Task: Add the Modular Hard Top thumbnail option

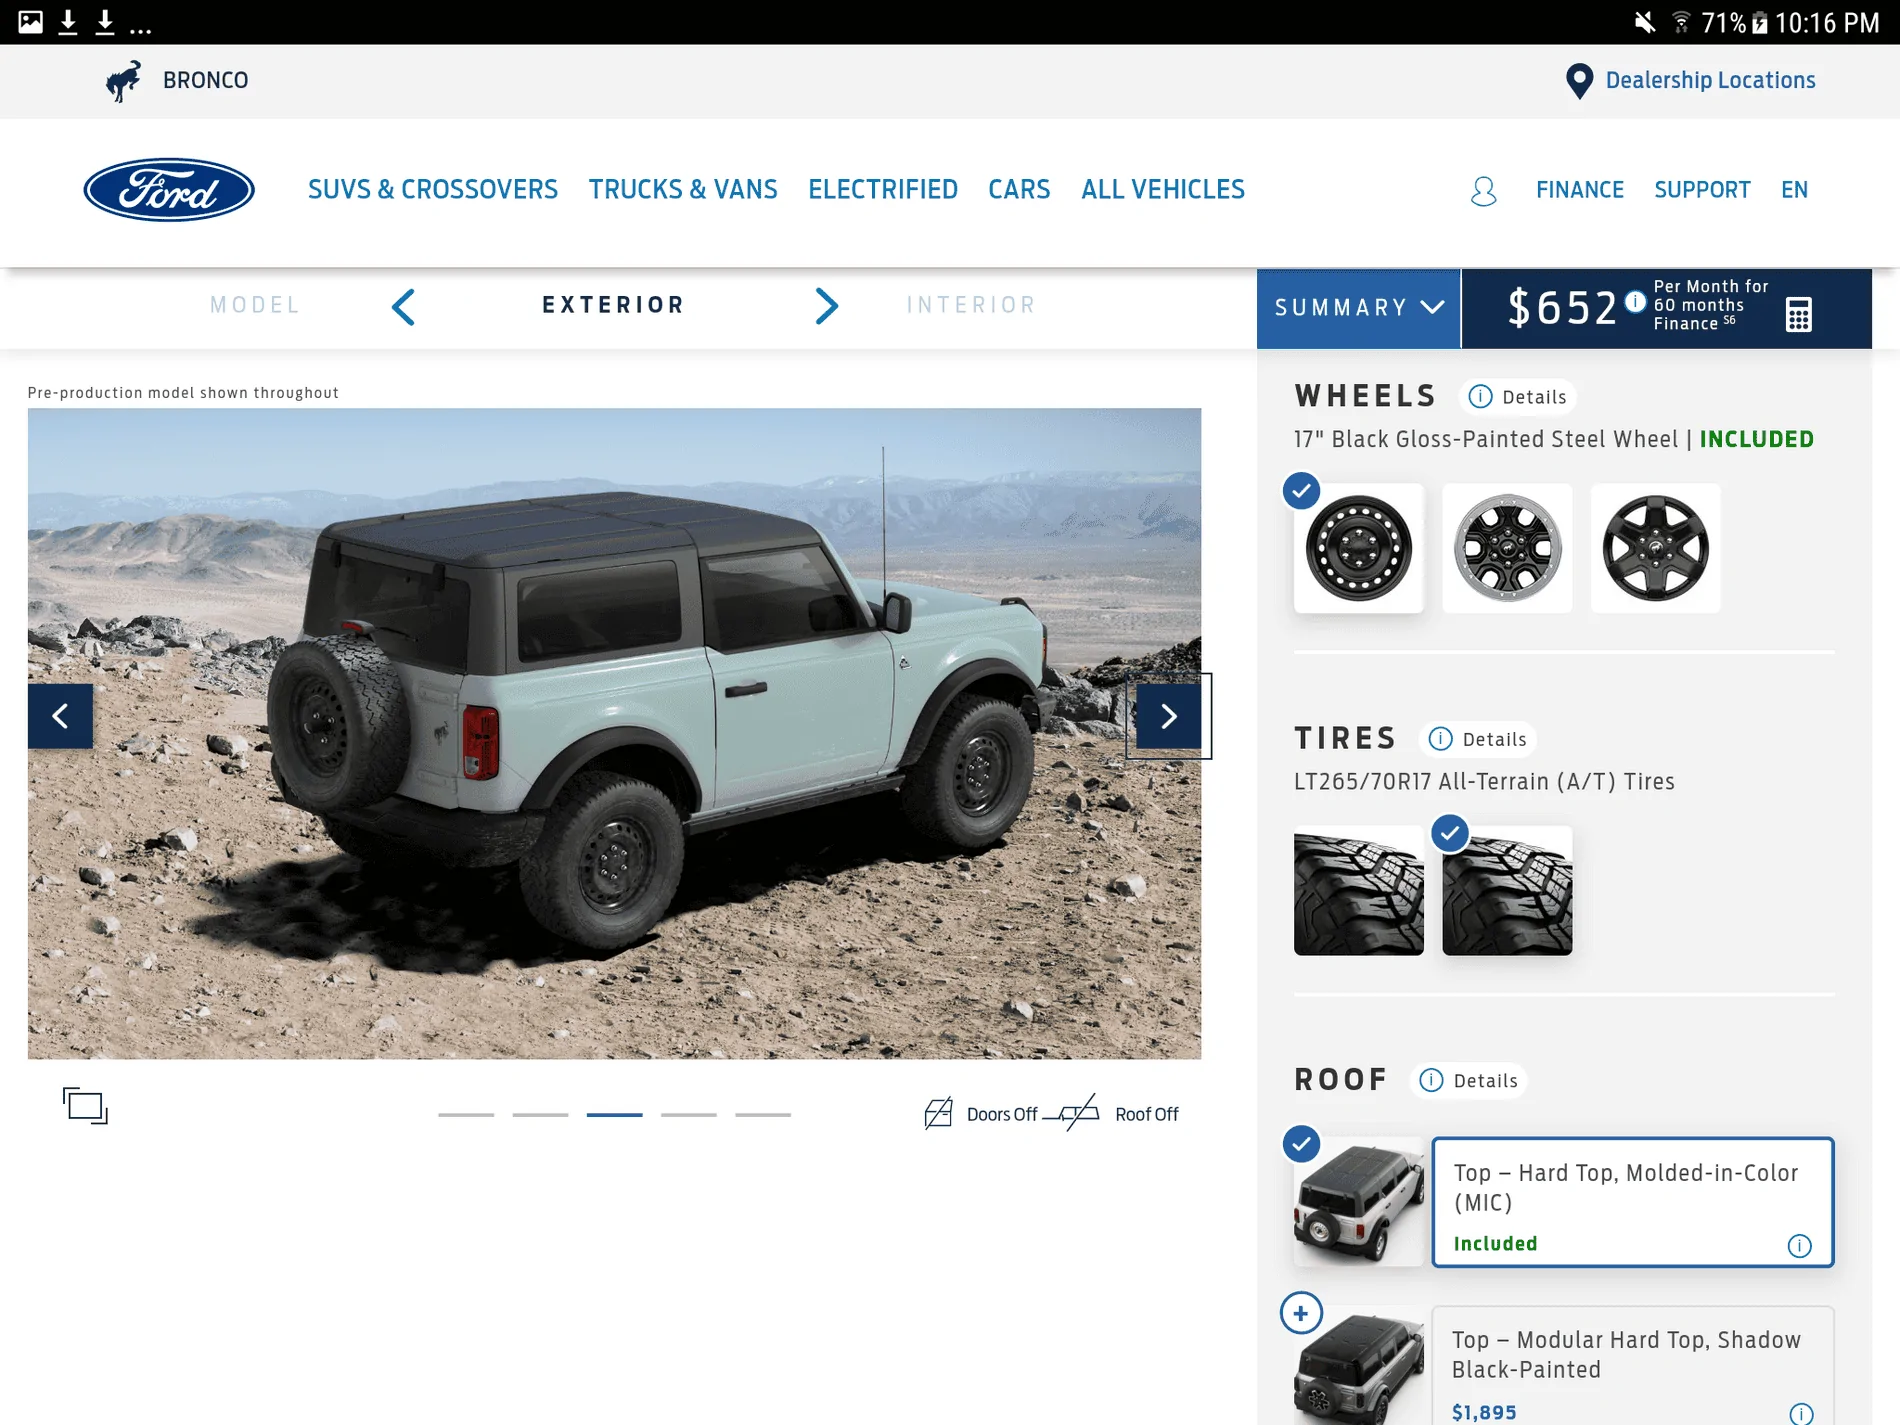Action: point(1358,1366)
